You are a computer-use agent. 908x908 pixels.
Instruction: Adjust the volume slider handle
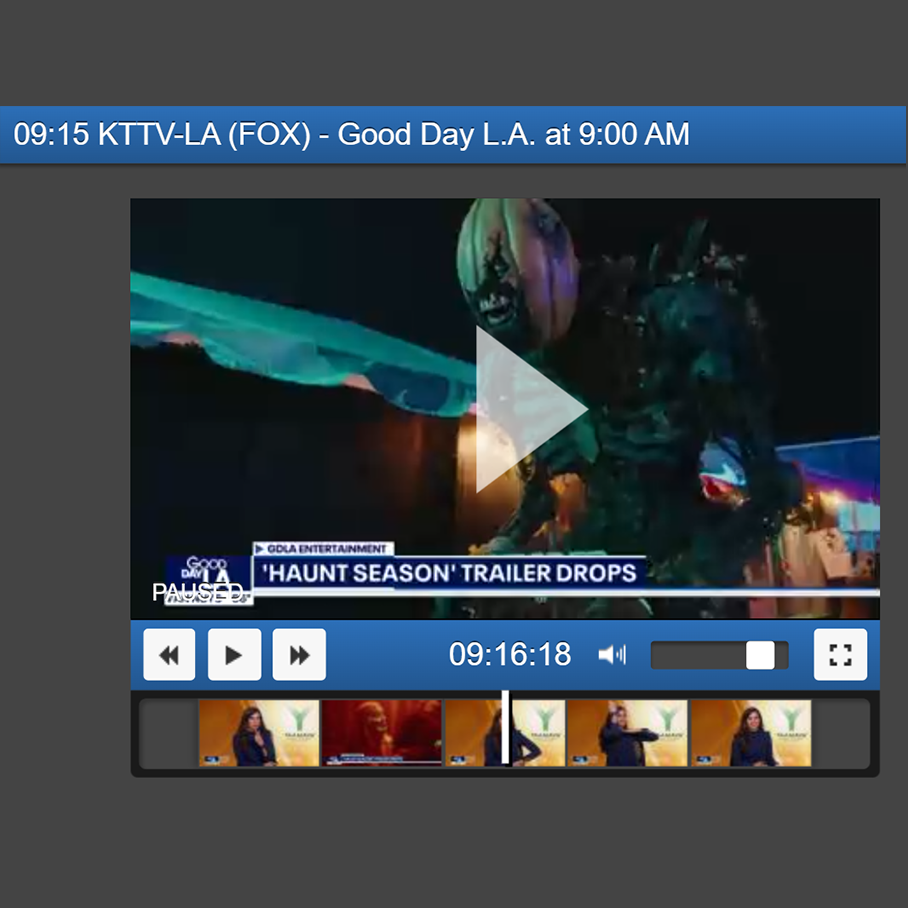point(760,655)
